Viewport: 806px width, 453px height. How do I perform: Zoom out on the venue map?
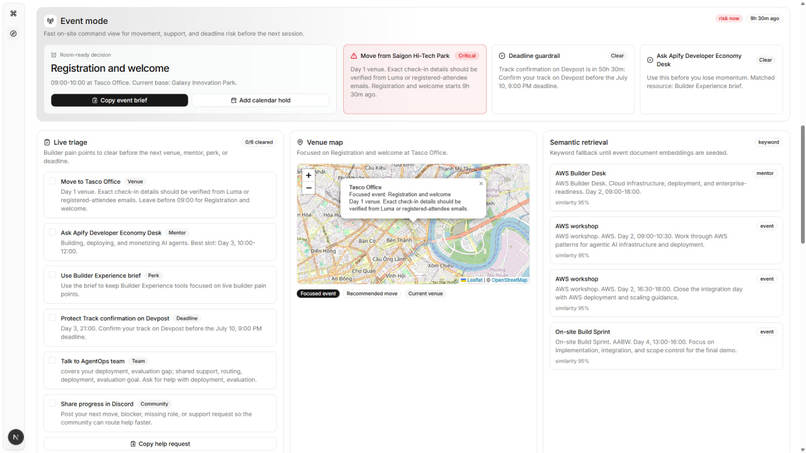pyautogui.click(x=308, y=188)
